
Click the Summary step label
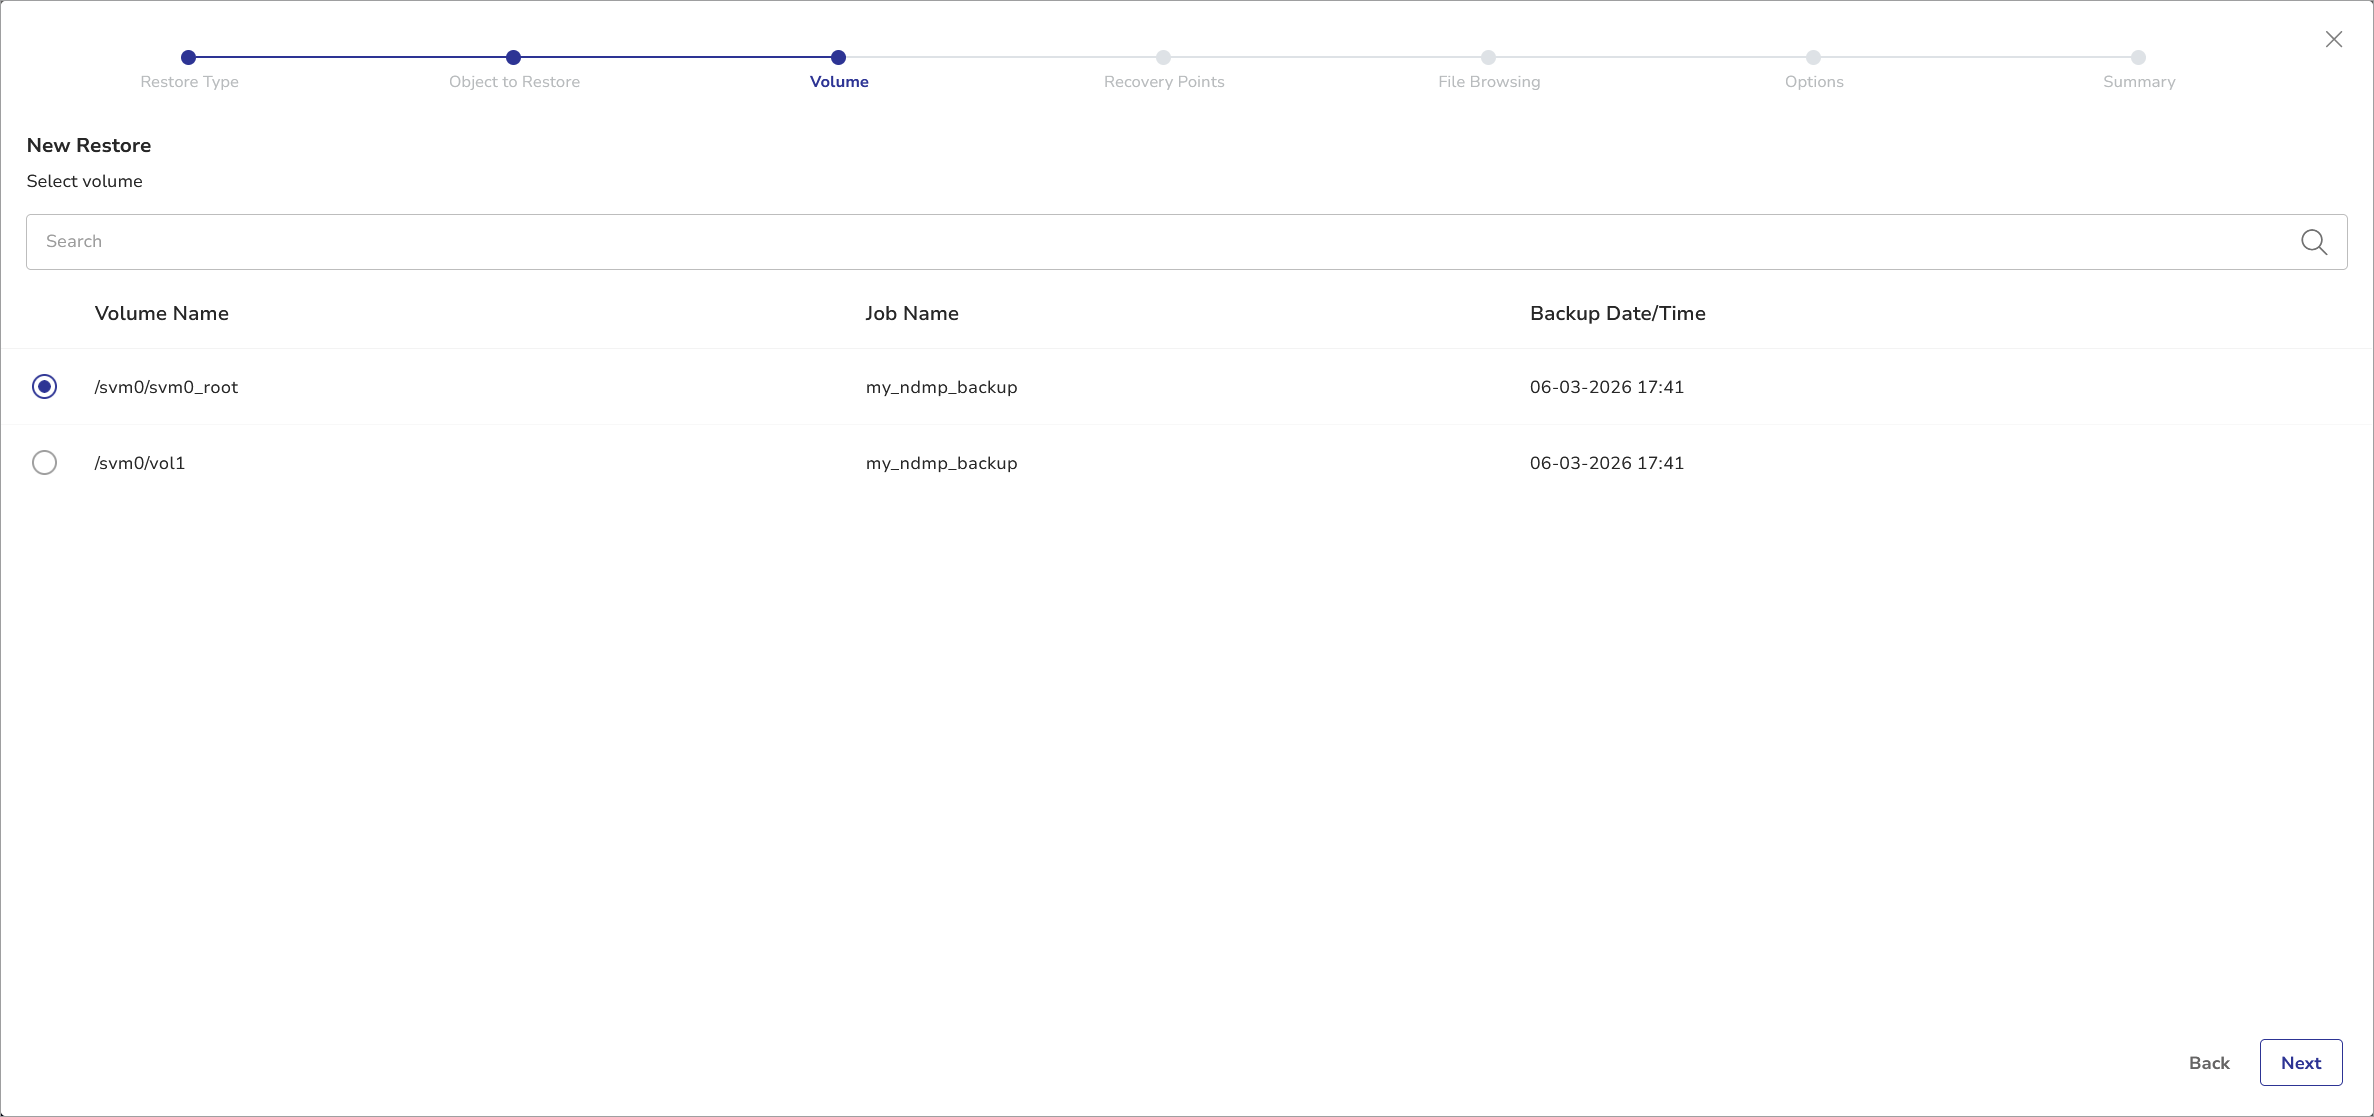[x=2138, y=82]
